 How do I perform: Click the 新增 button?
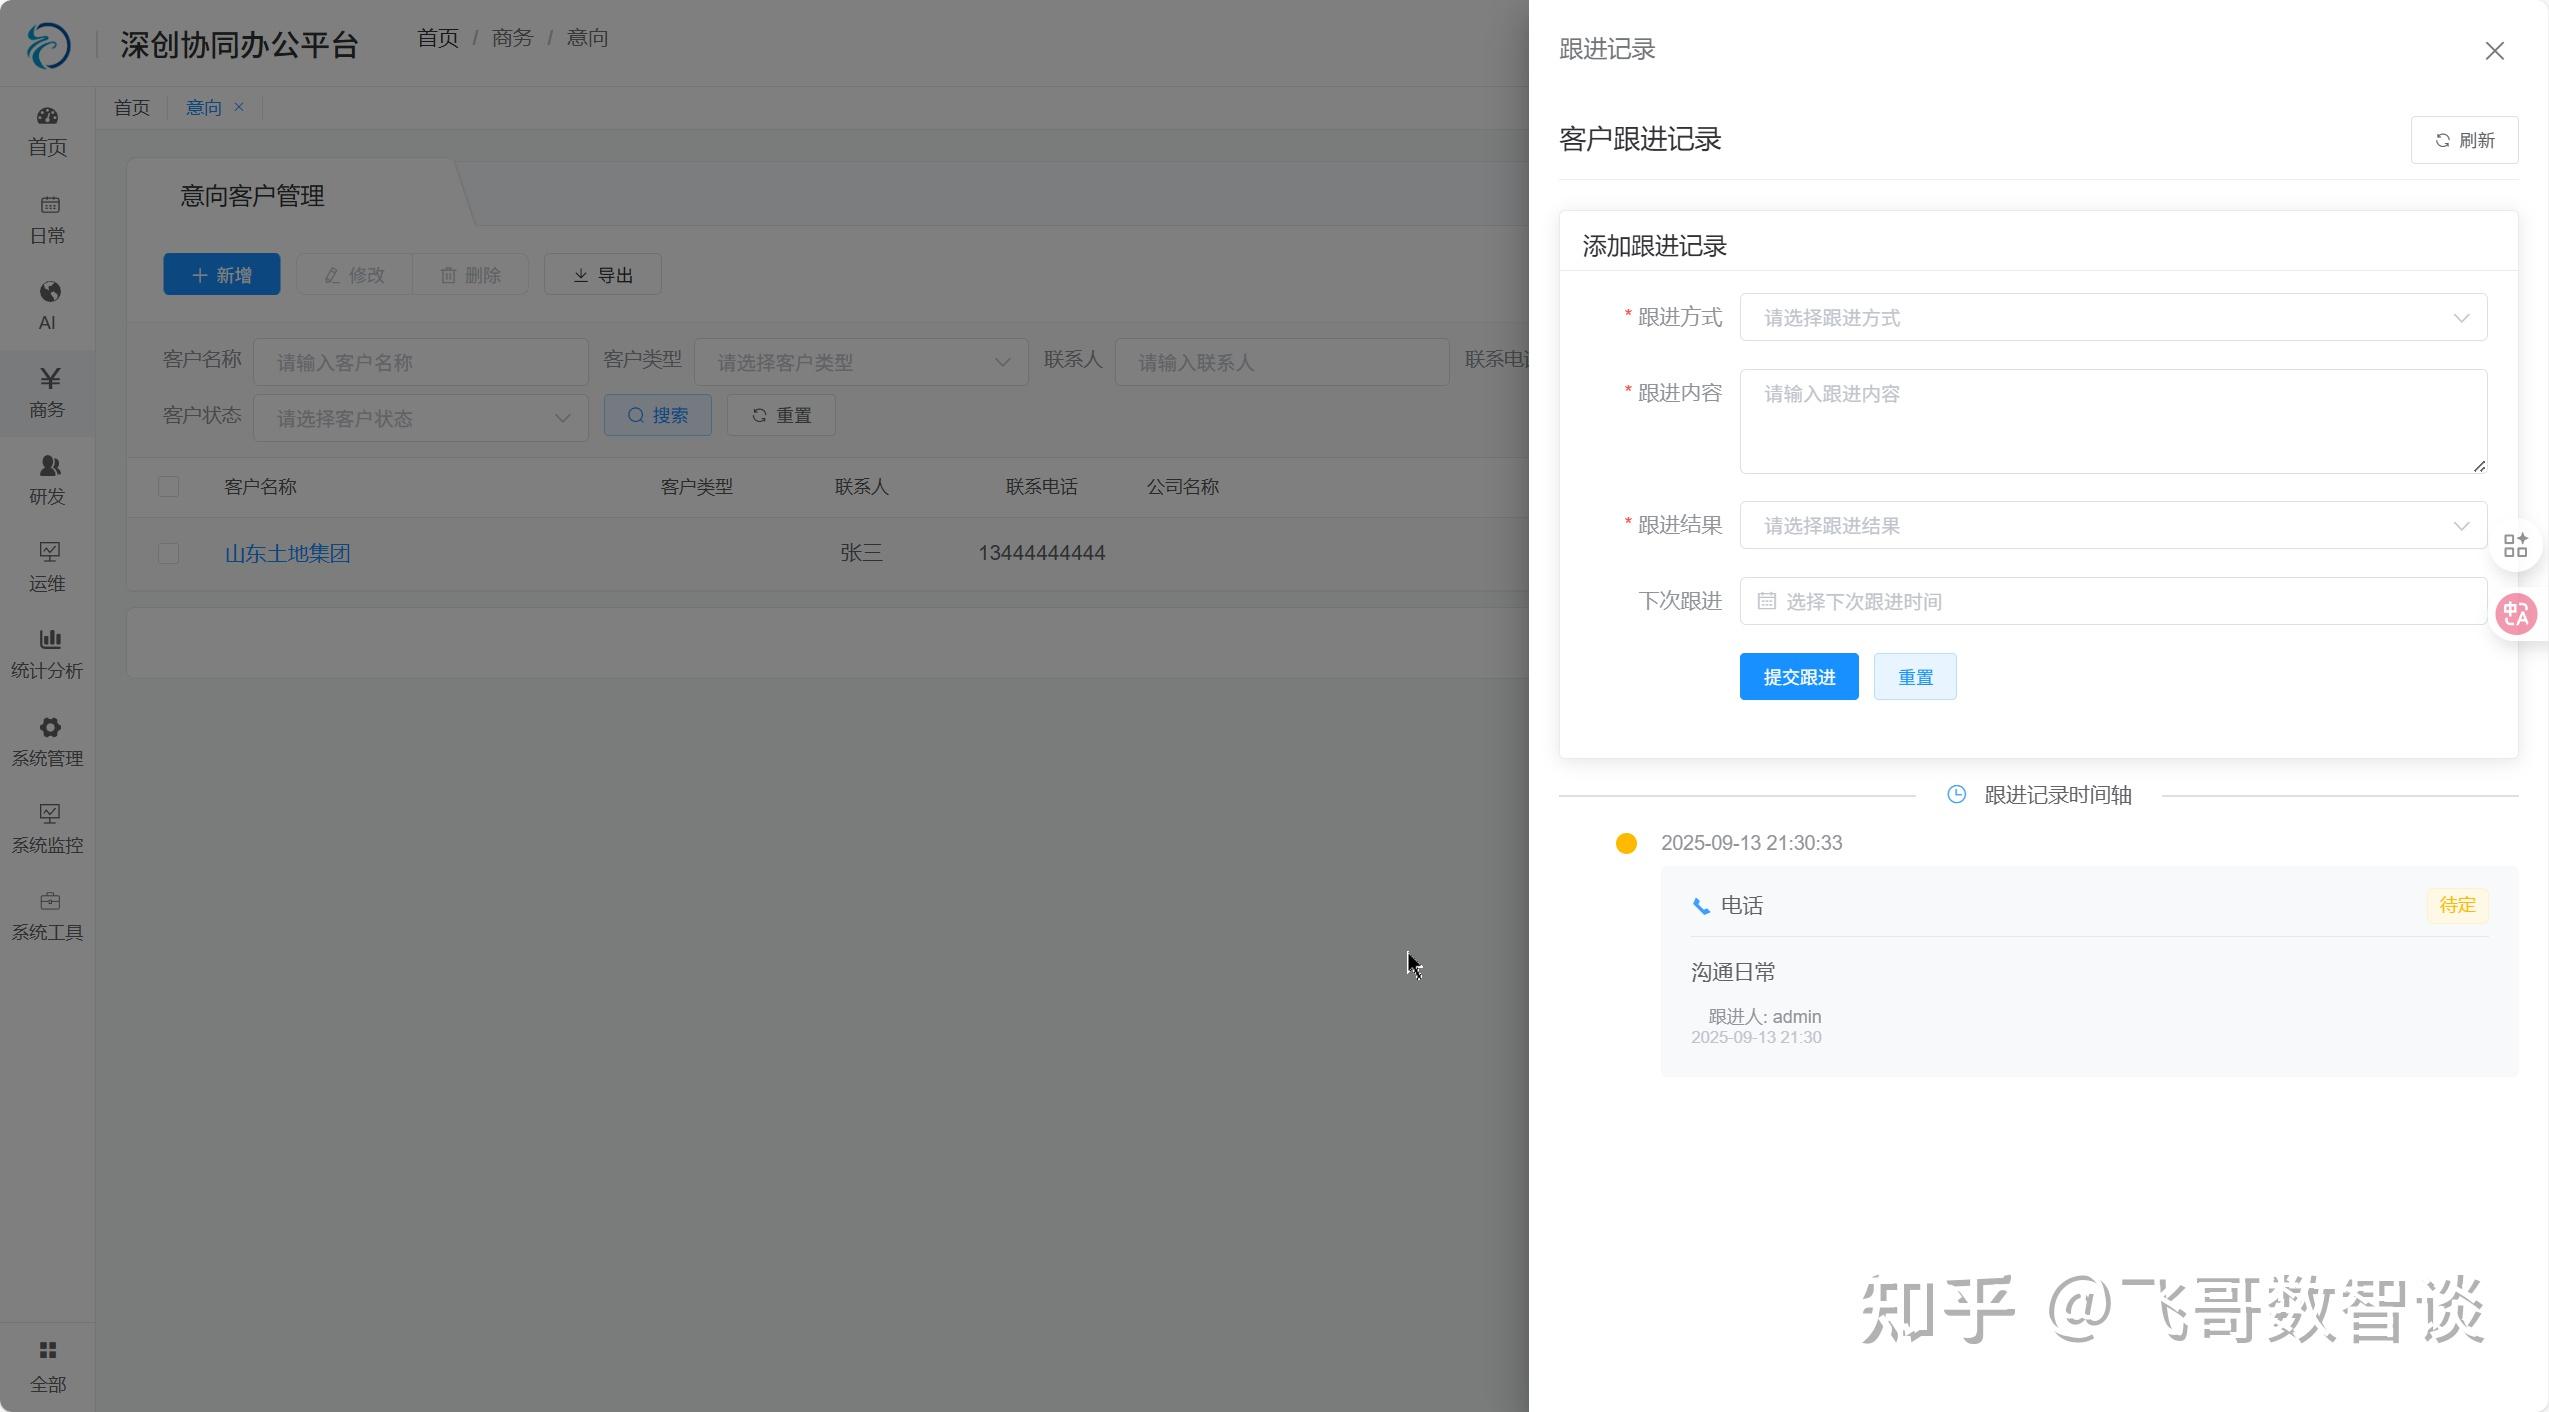(221, 274)
